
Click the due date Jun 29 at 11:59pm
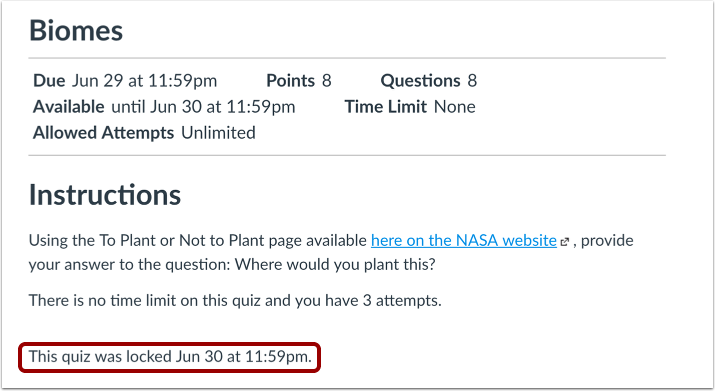click(x=145, y=81)
